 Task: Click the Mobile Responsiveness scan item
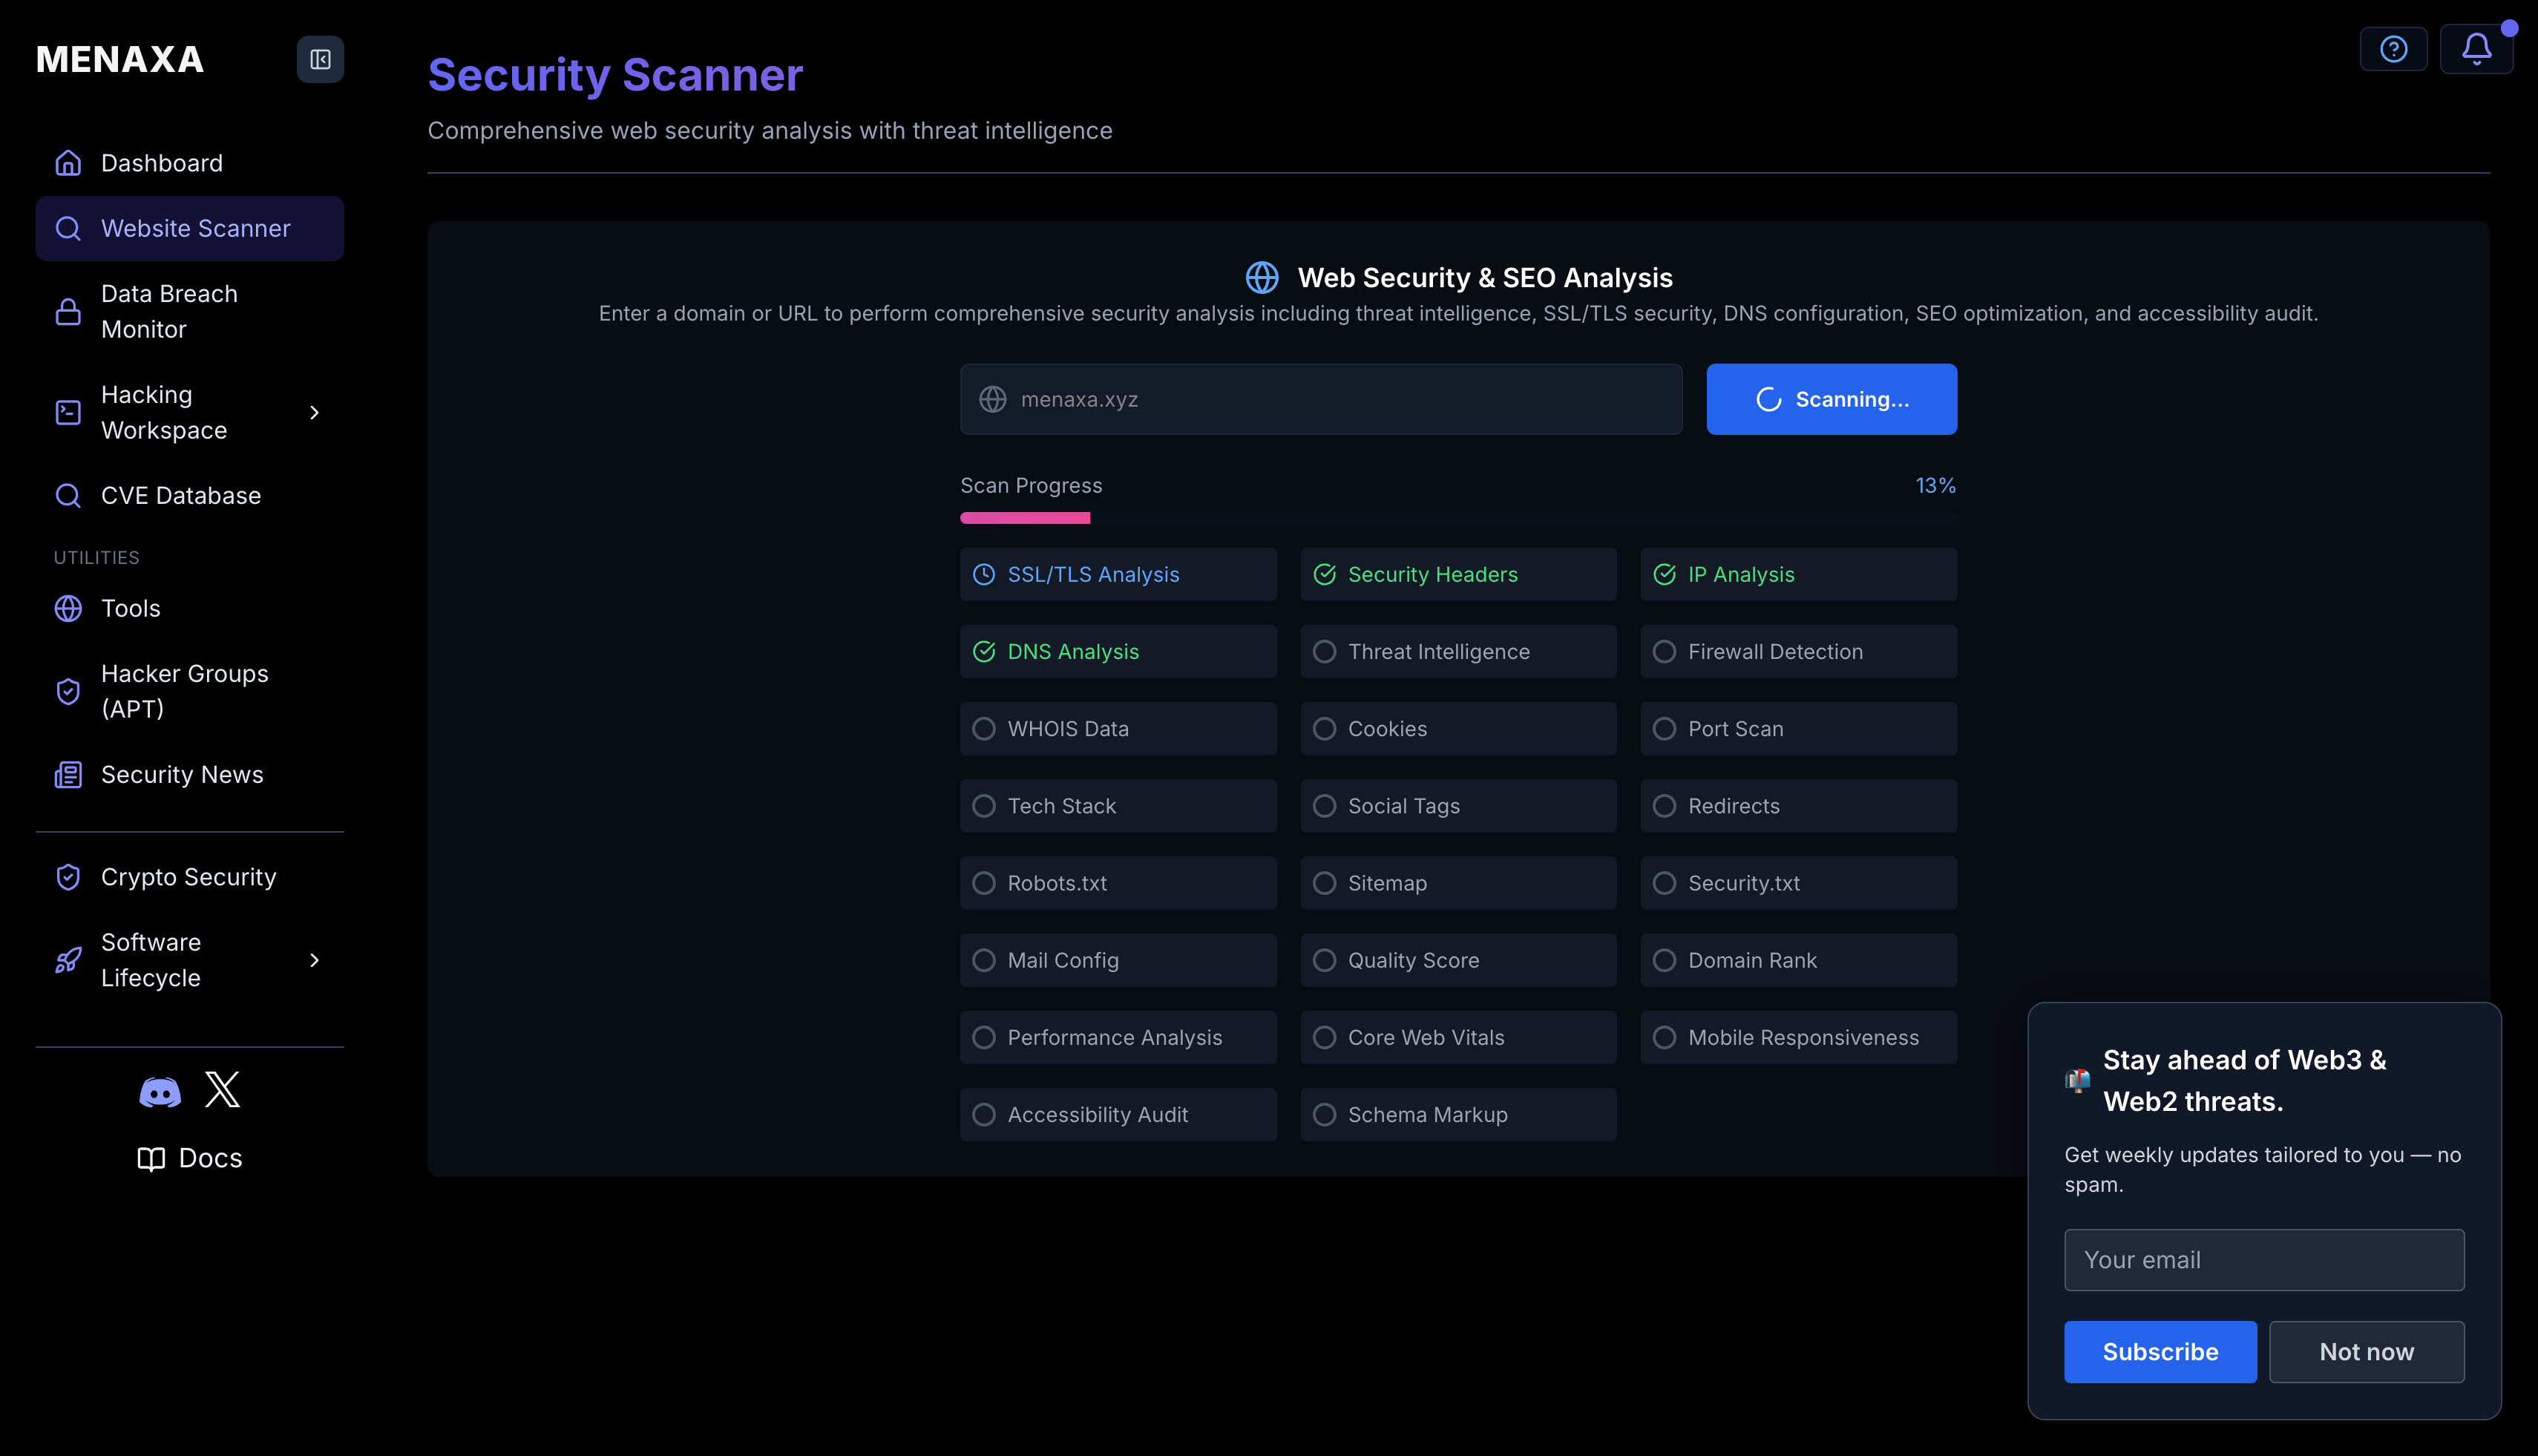1798,1038
